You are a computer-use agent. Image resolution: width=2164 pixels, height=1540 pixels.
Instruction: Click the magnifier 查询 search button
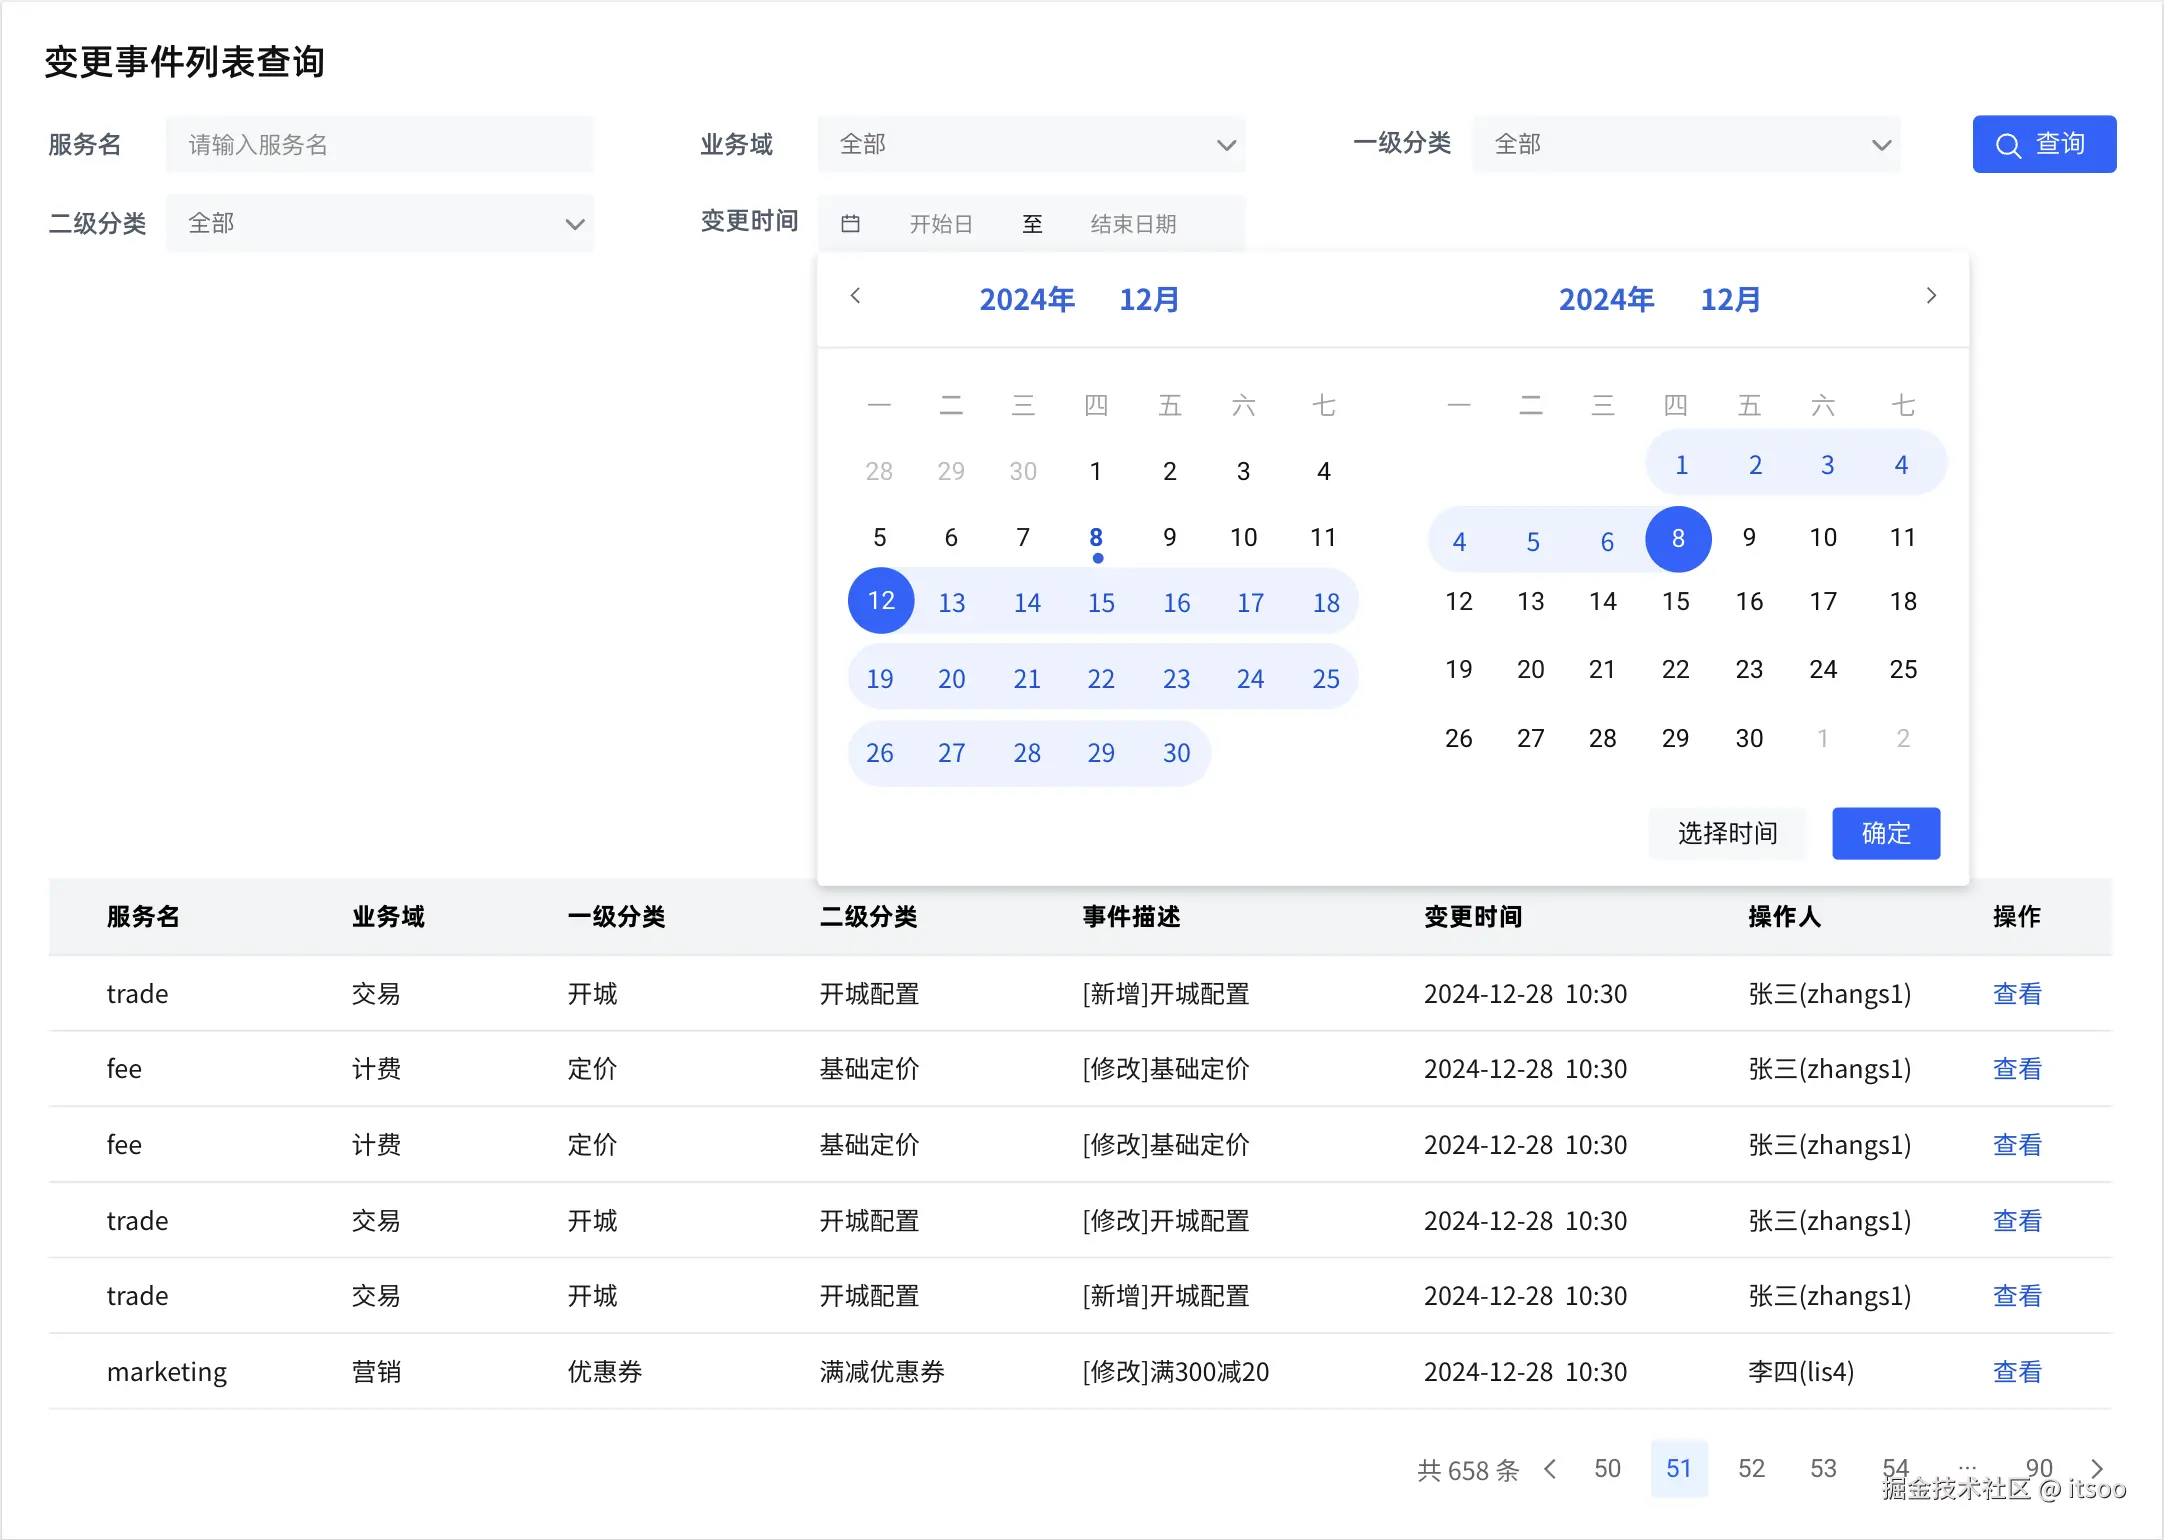[2043, 144]
